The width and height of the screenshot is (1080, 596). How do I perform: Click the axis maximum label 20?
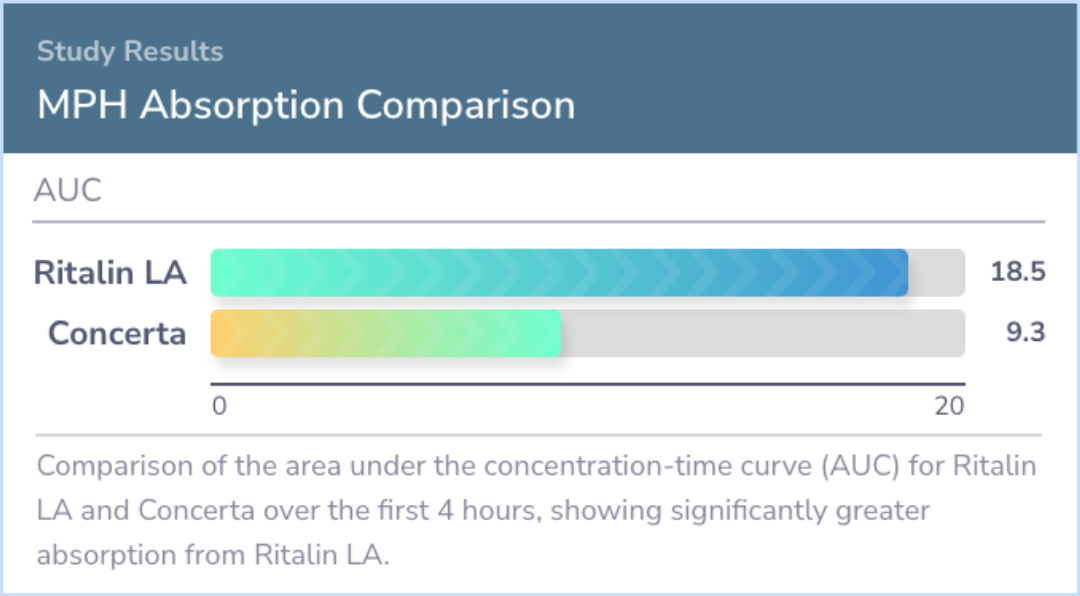(x=949, y=407)
